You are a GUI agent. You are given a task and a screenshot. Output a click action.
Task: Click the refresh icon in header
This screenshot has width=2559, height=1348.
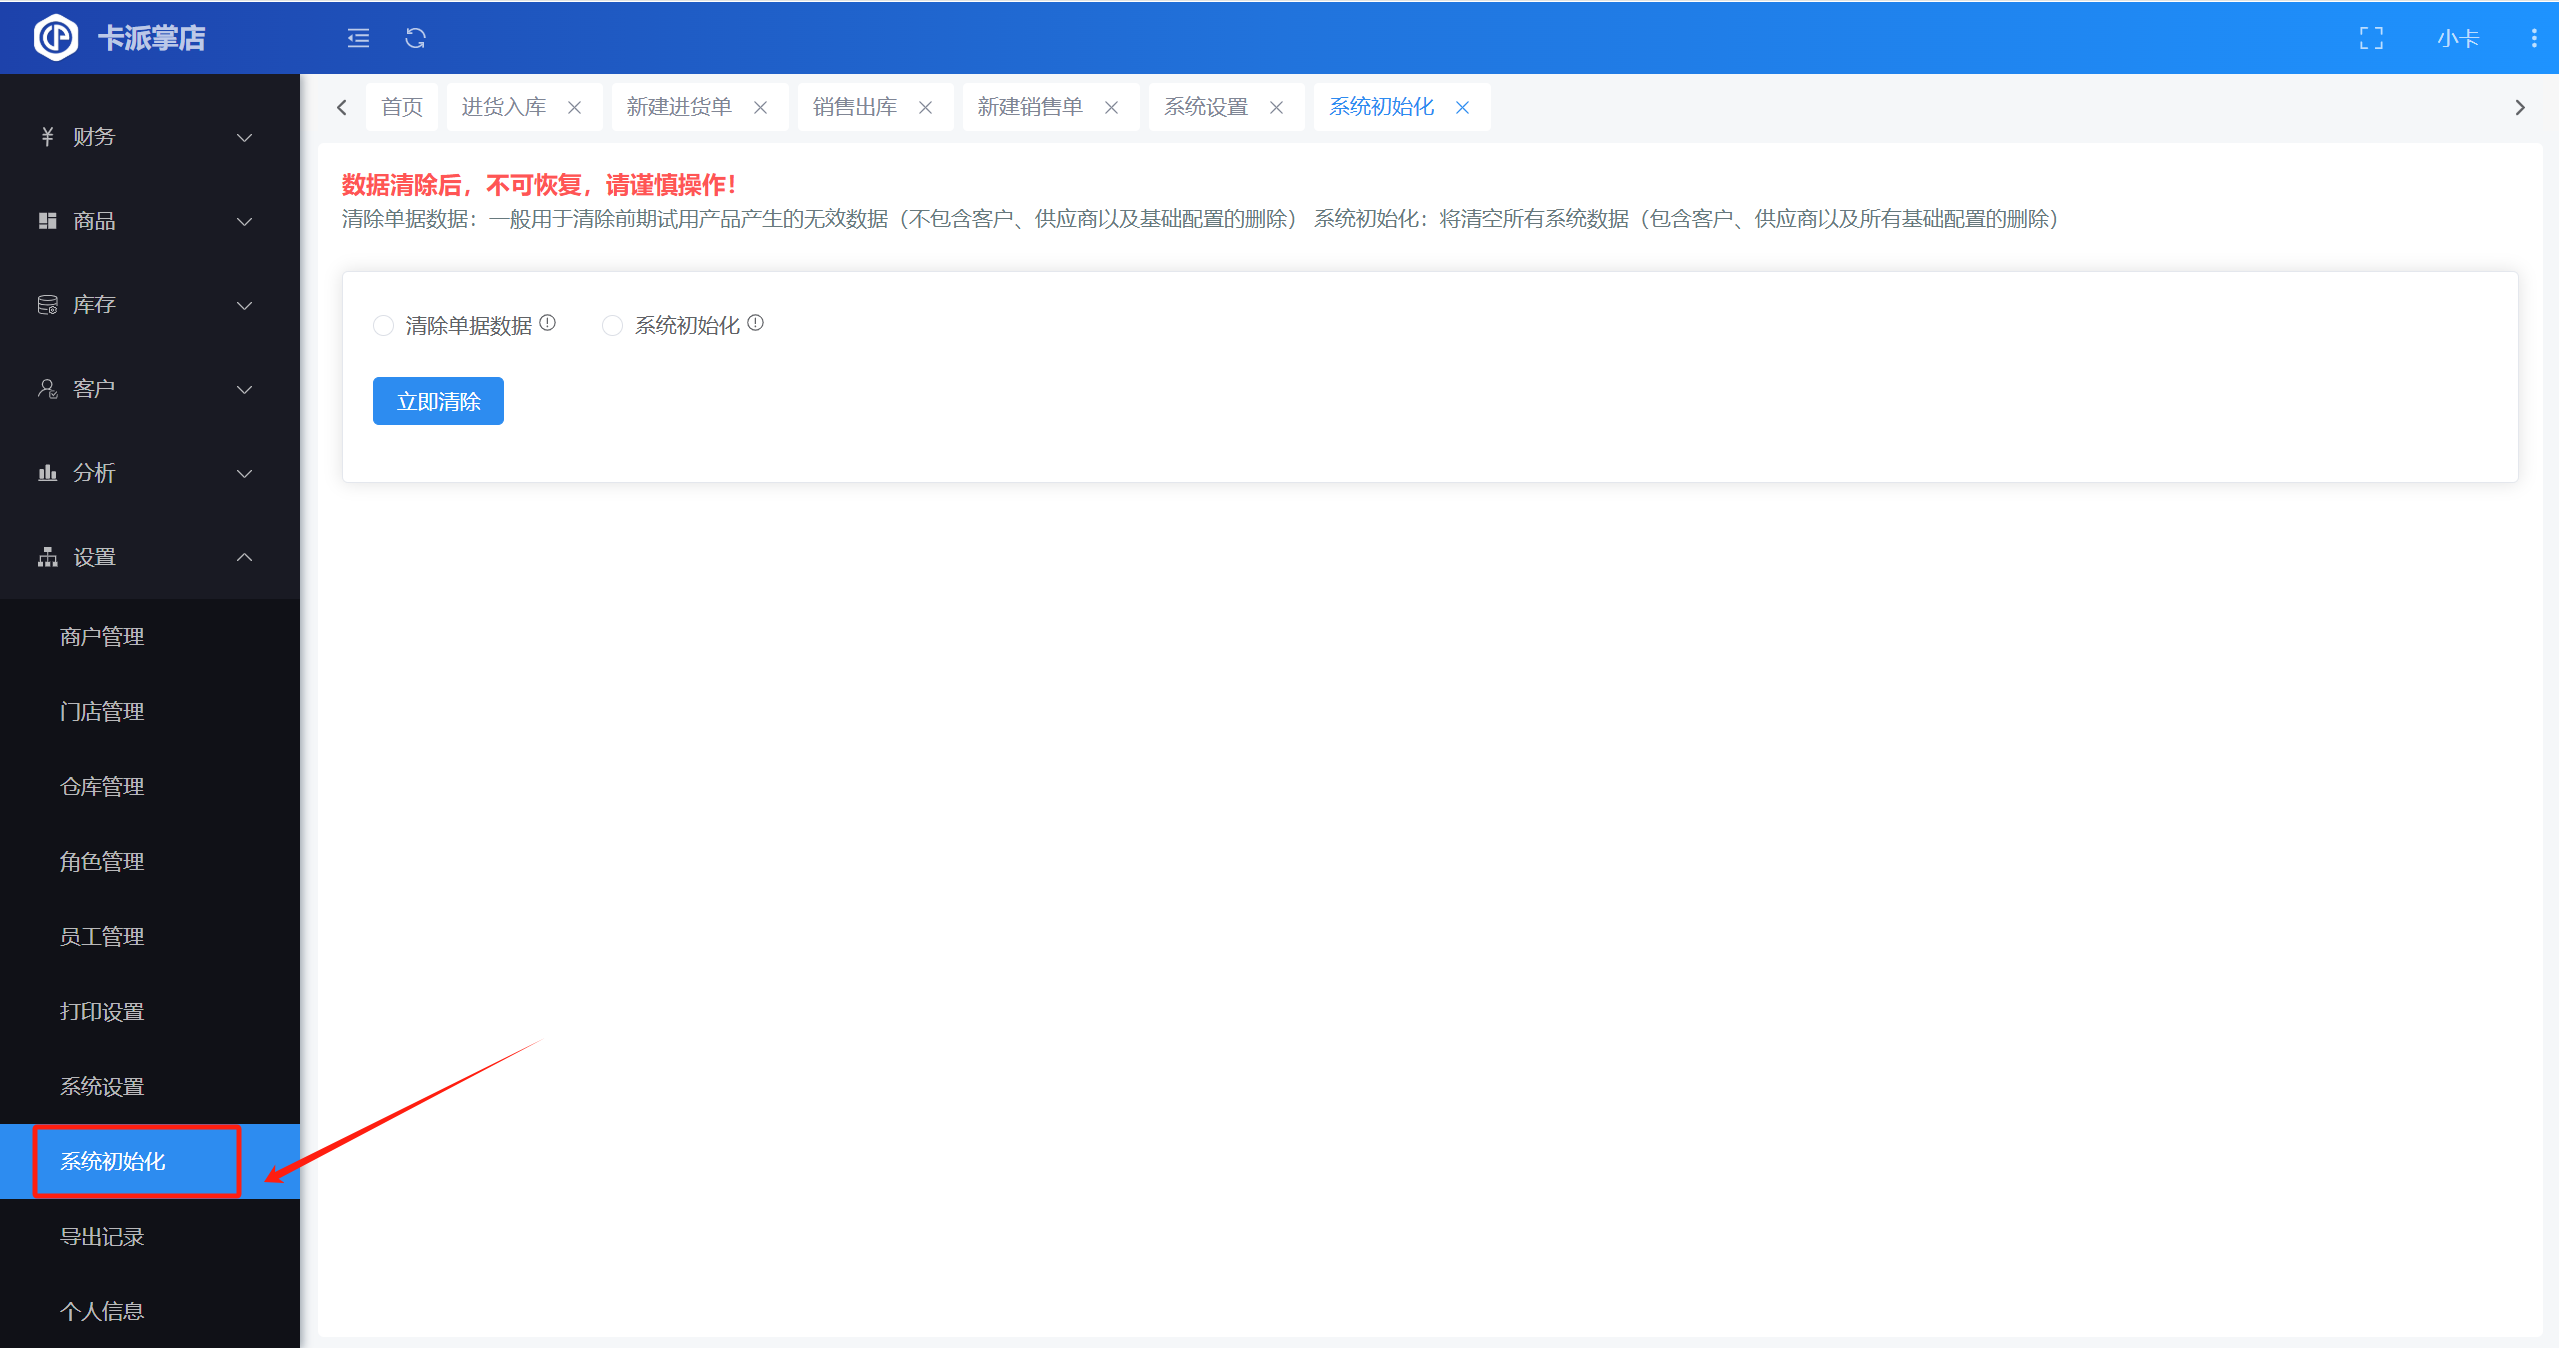tap(415, 38)
